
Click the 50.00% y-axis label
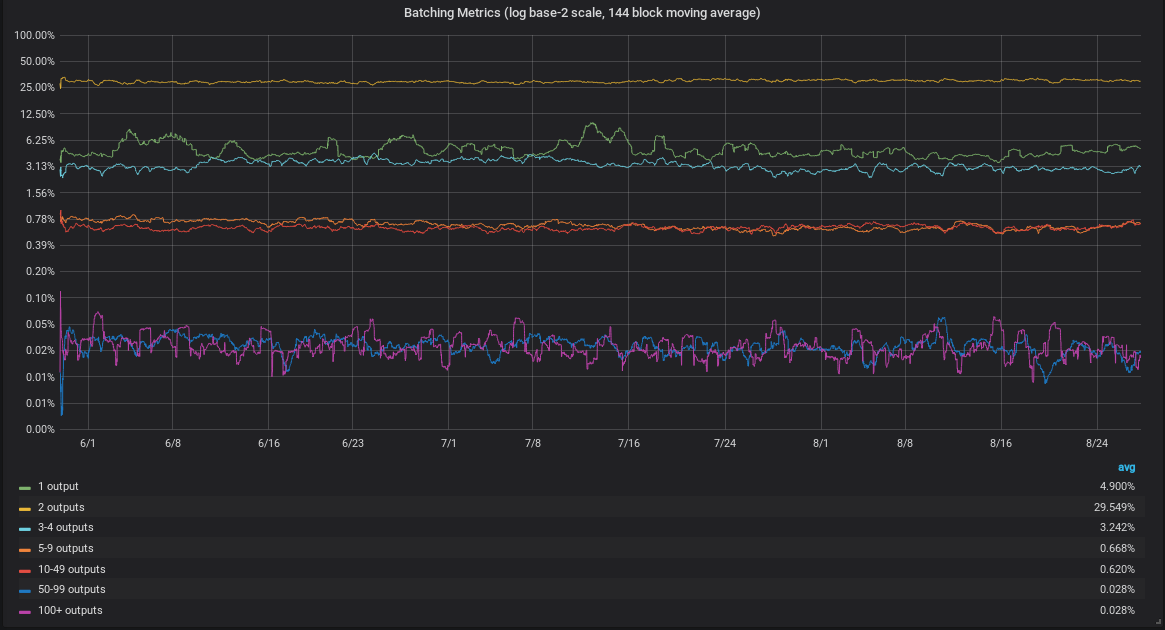click(37, 61)
